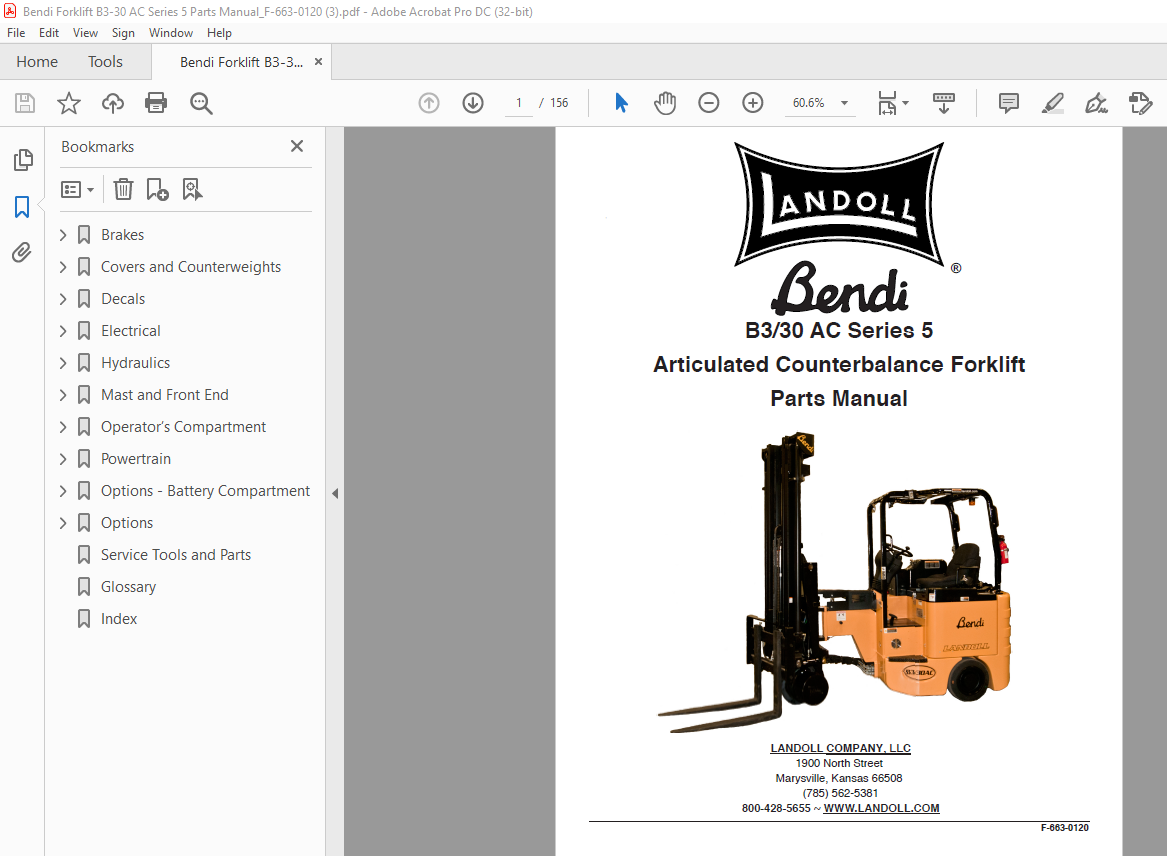Image resolution: width=1167 pixels, height=856 pixels.
Task: Click the page number input field
Action: [x=519, y=103]
